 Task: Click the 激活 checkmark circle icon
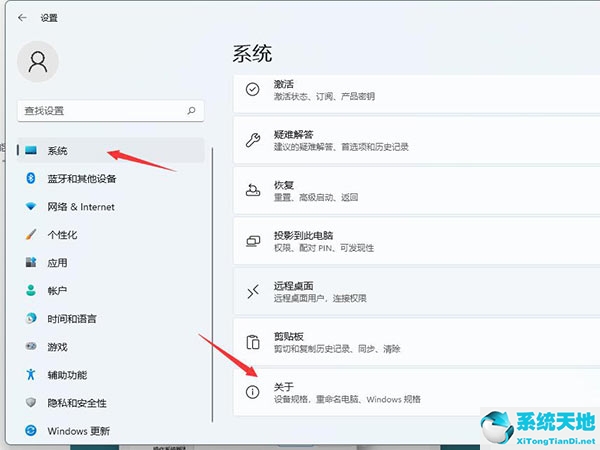[x=253, y=89]
